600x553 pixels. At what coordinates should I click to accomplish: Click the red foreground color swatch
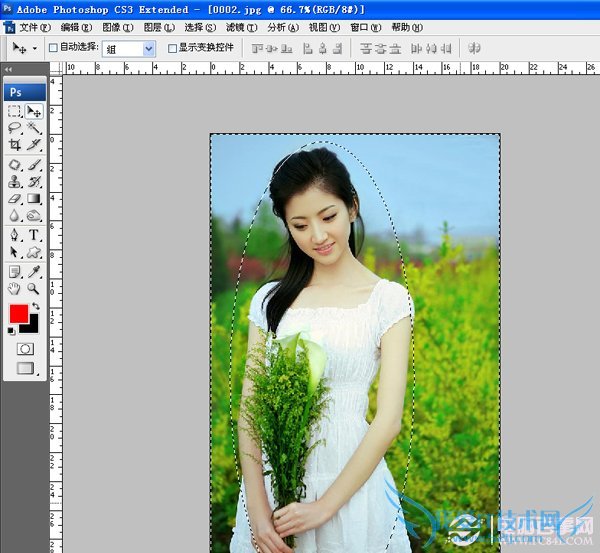18,313
